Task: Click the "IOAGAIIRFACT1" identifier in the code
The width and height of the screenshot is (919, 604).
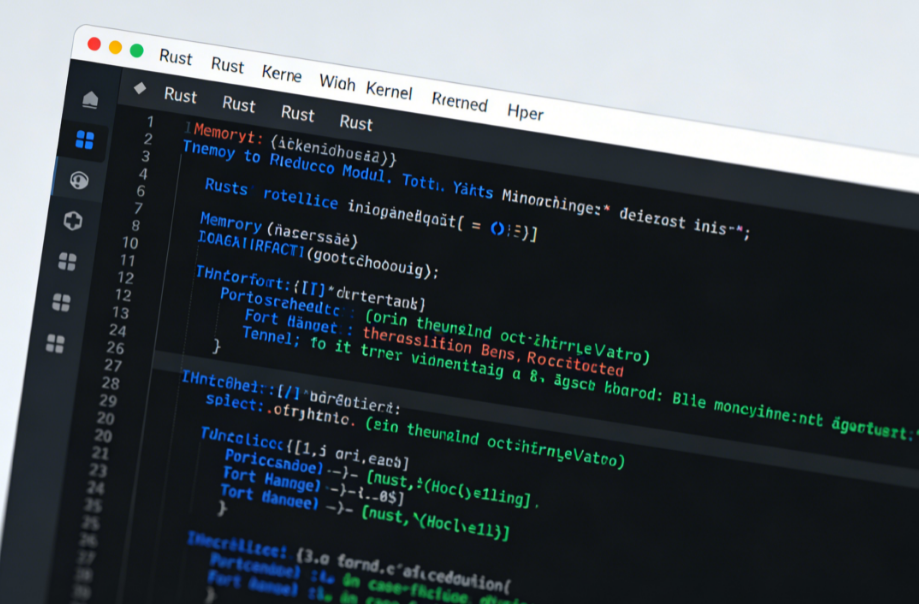Action: [x=251, y=244]
